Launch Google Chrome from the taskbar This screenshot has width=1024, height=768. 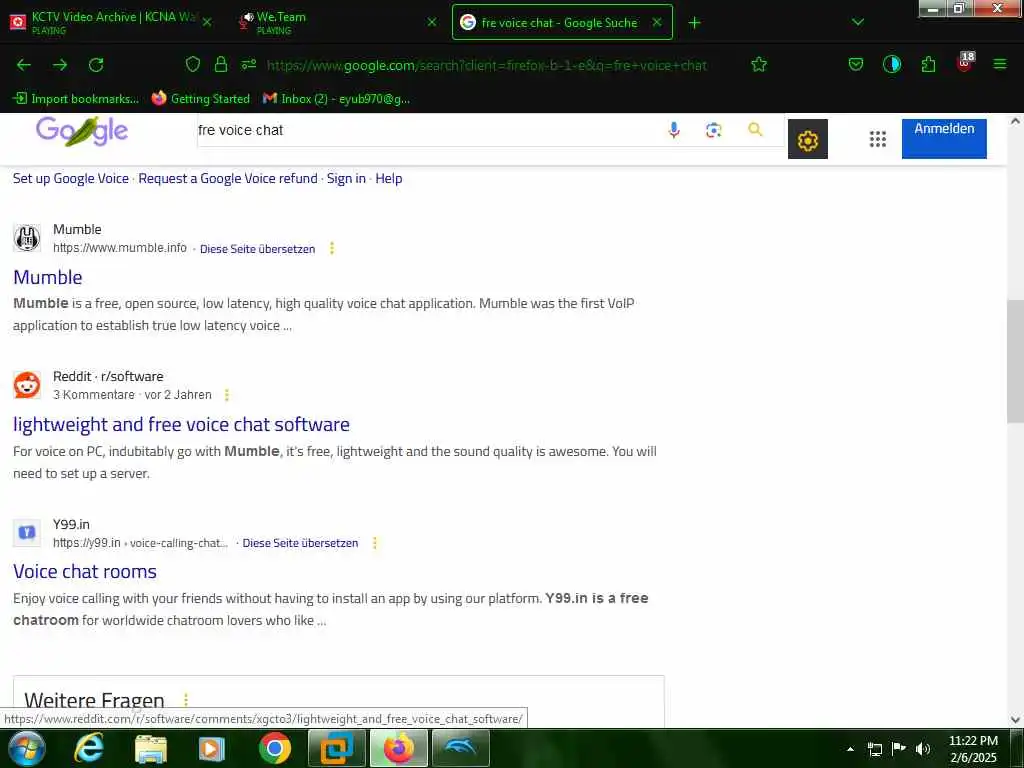274,748
